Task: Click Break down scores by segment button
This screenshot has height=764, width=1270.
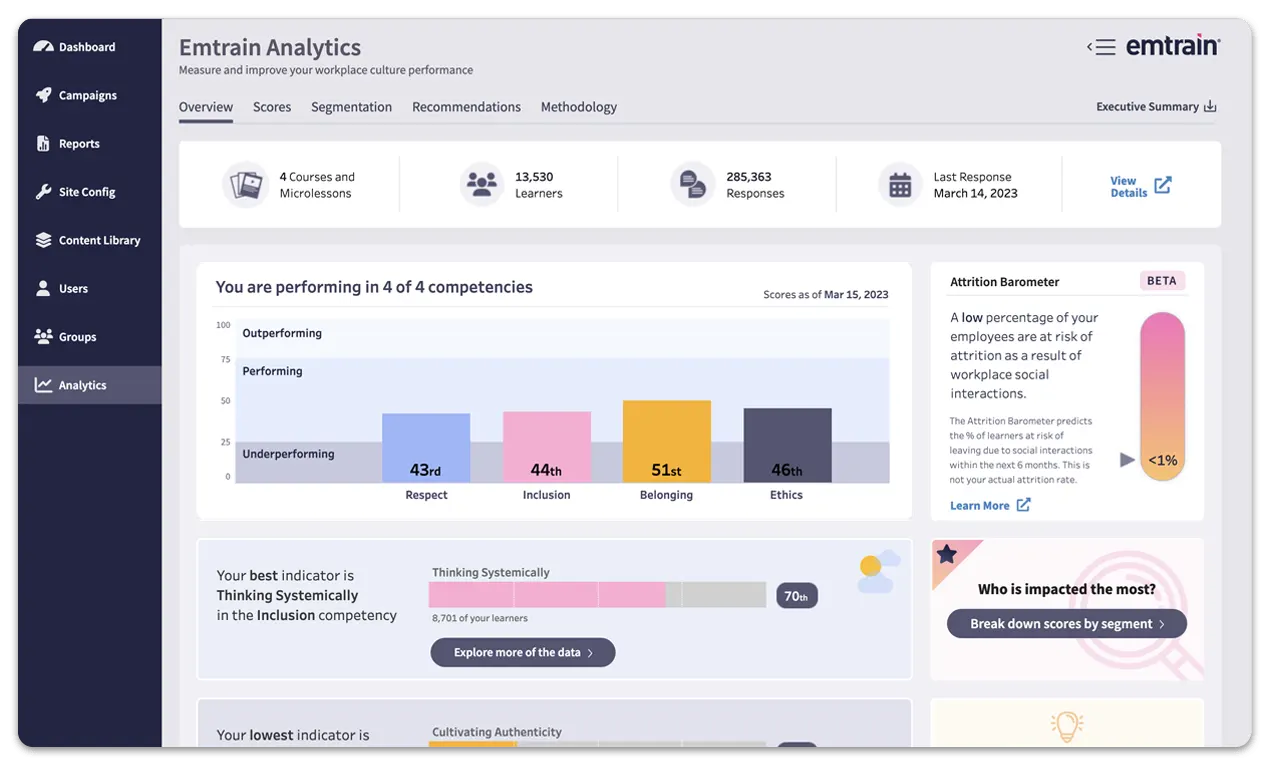Action: coord(1067,624)
